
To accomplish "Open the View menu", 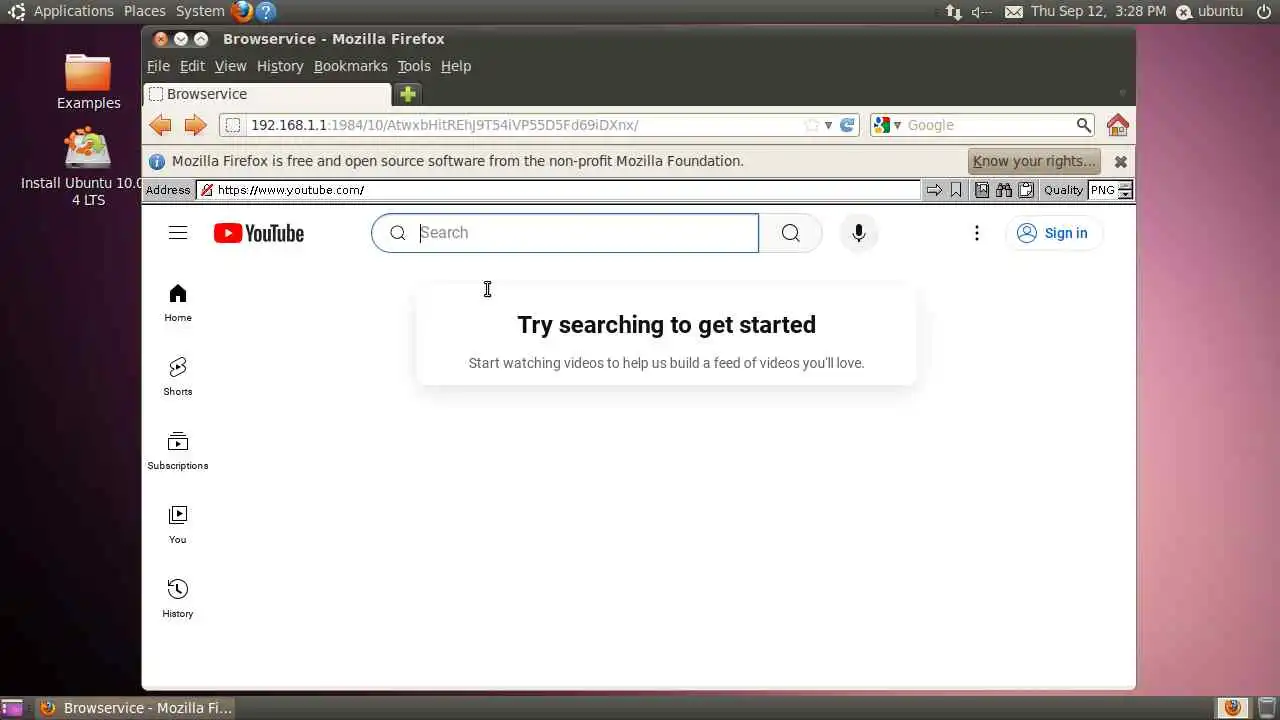I will [x=230, y=66].
